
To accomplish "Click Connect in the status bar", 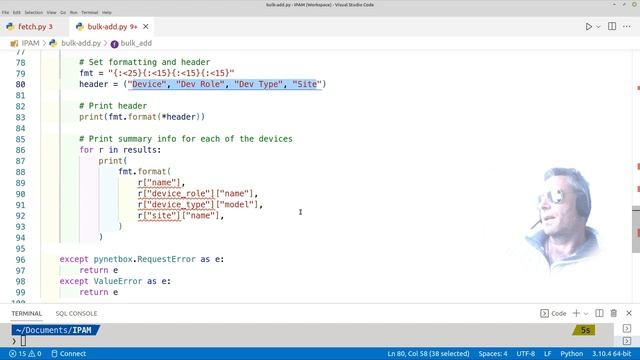I will 69,354.
